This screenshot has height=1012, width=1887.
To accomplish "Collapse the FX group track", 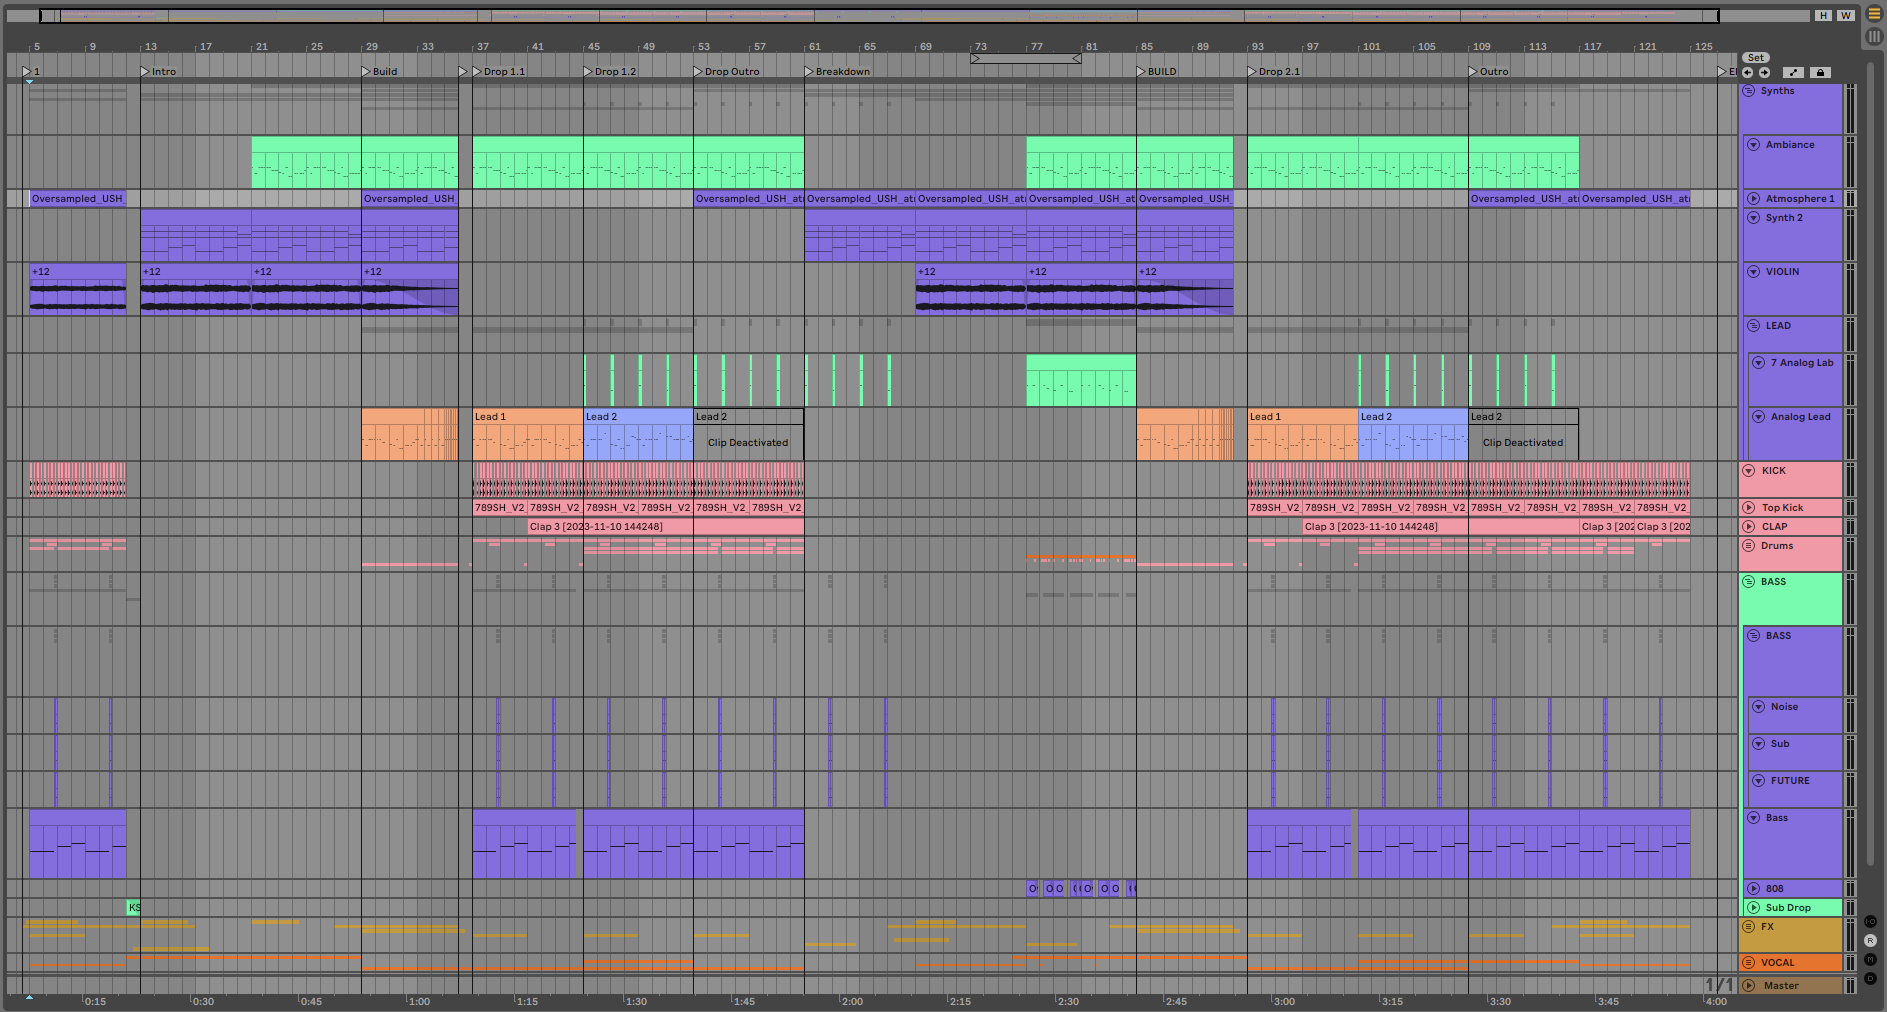I will coord(1749,927).
